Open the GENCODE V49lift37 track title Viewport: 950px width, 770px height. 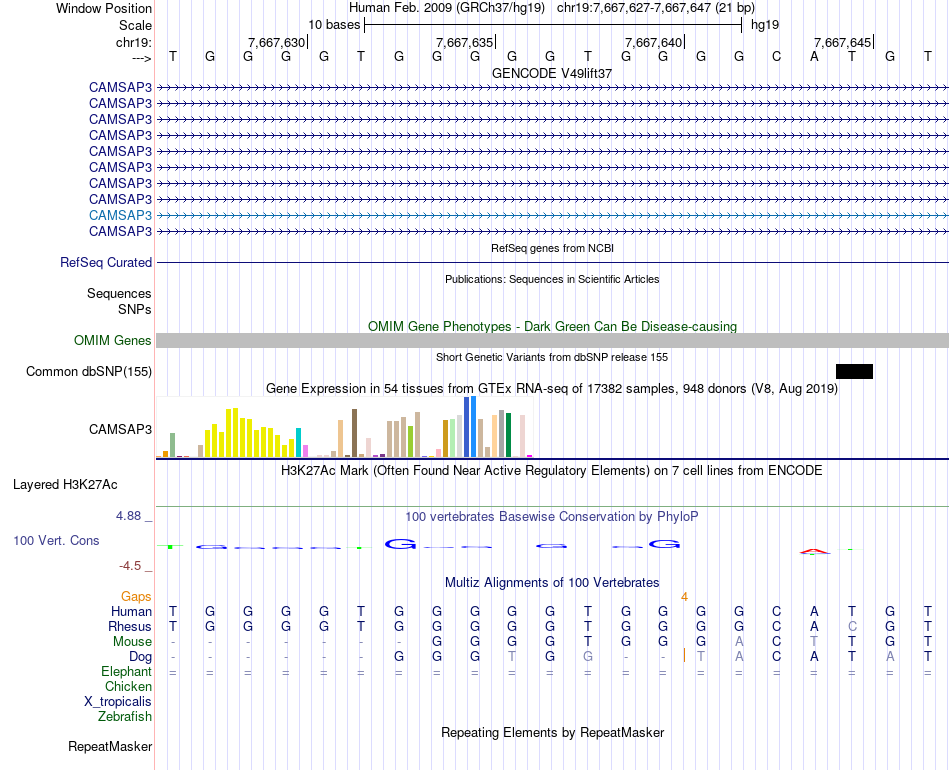[x=552, y=73]
